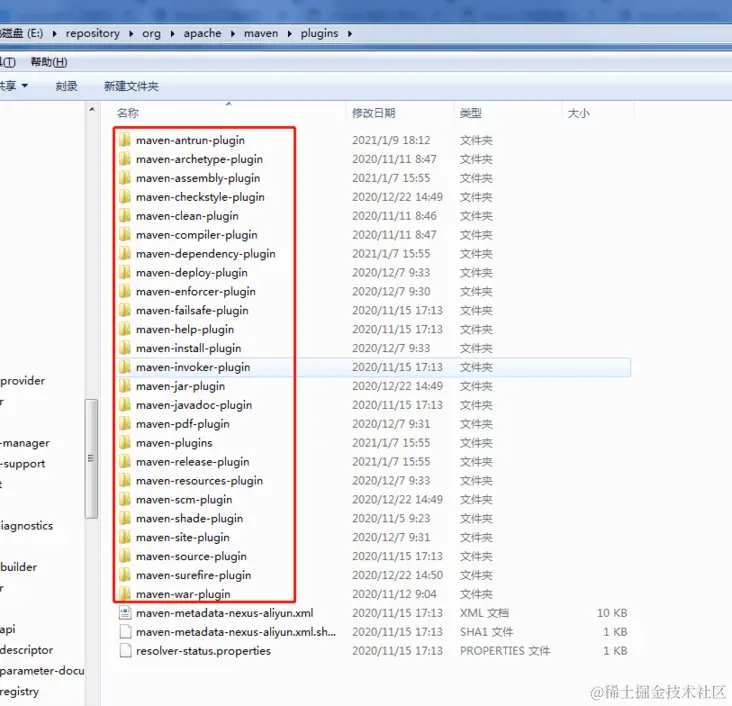Select the -manager item in the navigation tree
The image size is (732, 706).
(25, 443)
